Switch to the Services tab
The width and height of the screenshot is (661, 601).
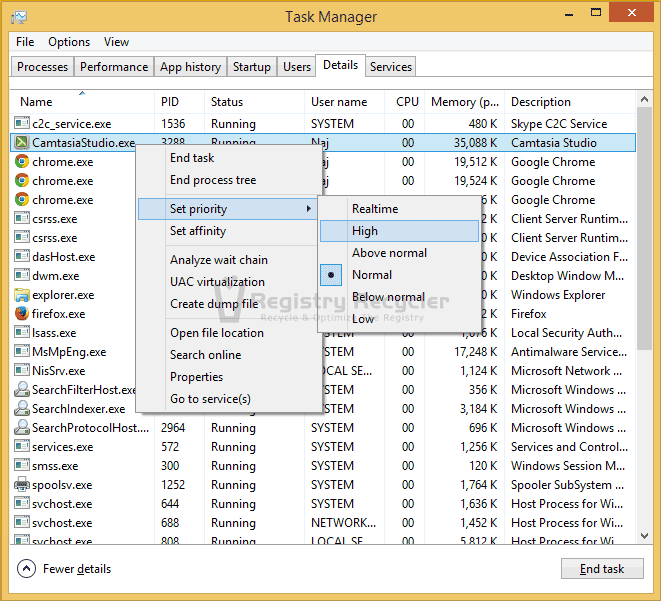click(391, 67)
